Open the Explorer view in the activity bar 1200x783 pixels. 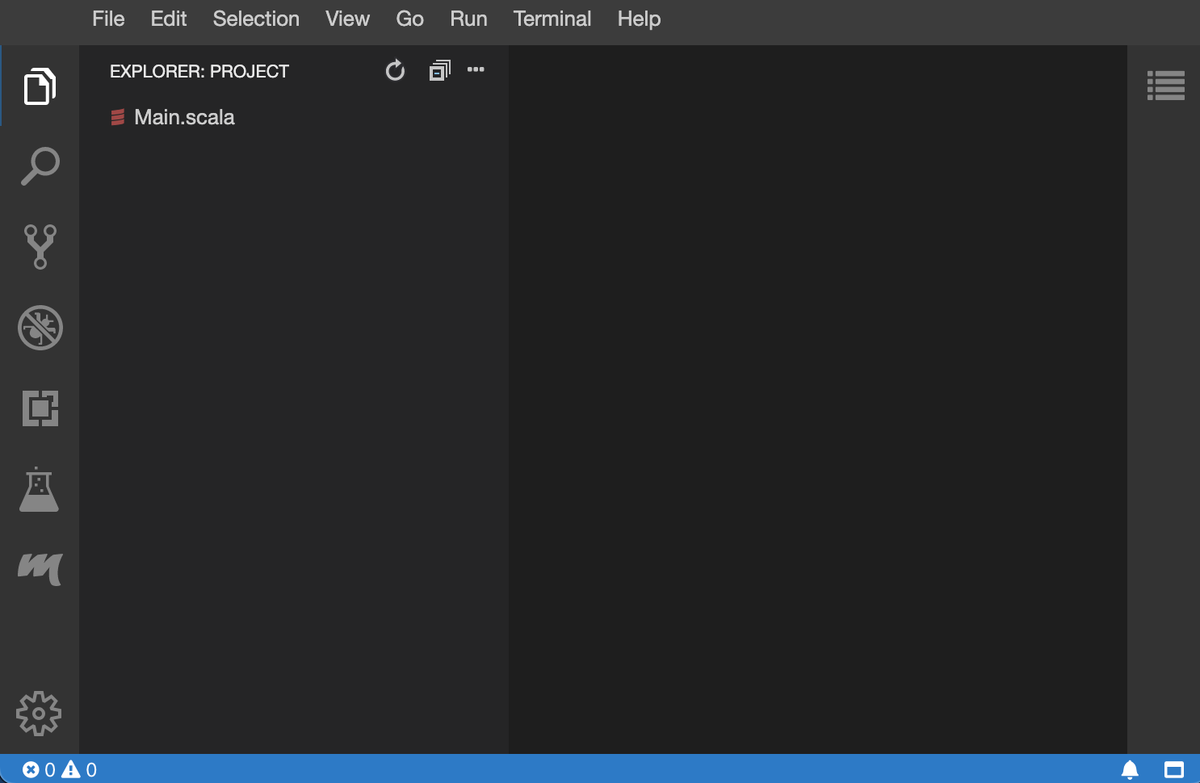40,86
